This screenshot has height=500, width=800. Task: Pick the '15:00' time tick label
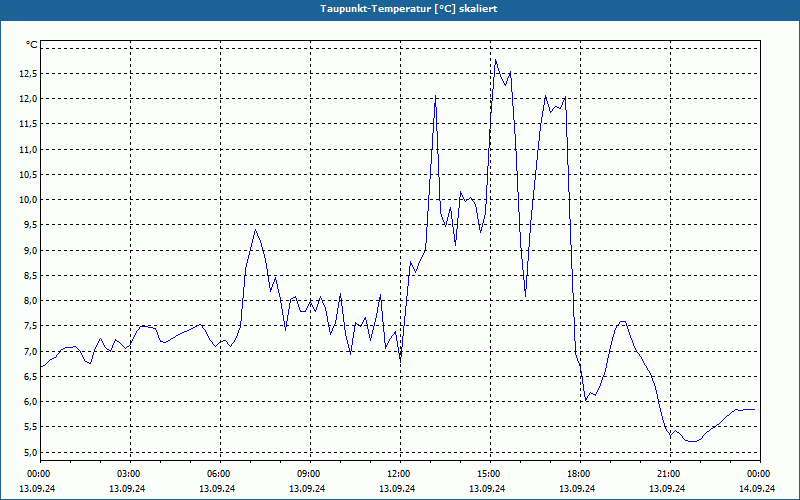tap(490, 474)
